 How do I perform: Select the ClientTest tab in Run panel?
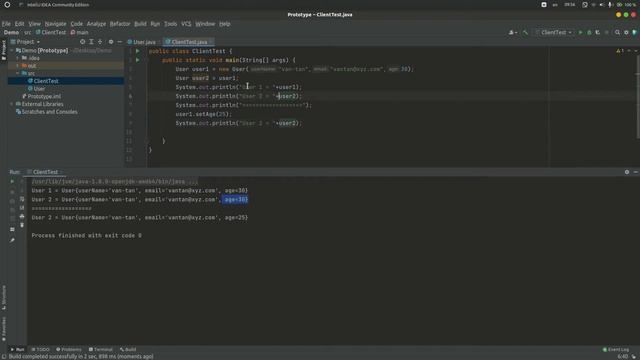tap(44, 172)
